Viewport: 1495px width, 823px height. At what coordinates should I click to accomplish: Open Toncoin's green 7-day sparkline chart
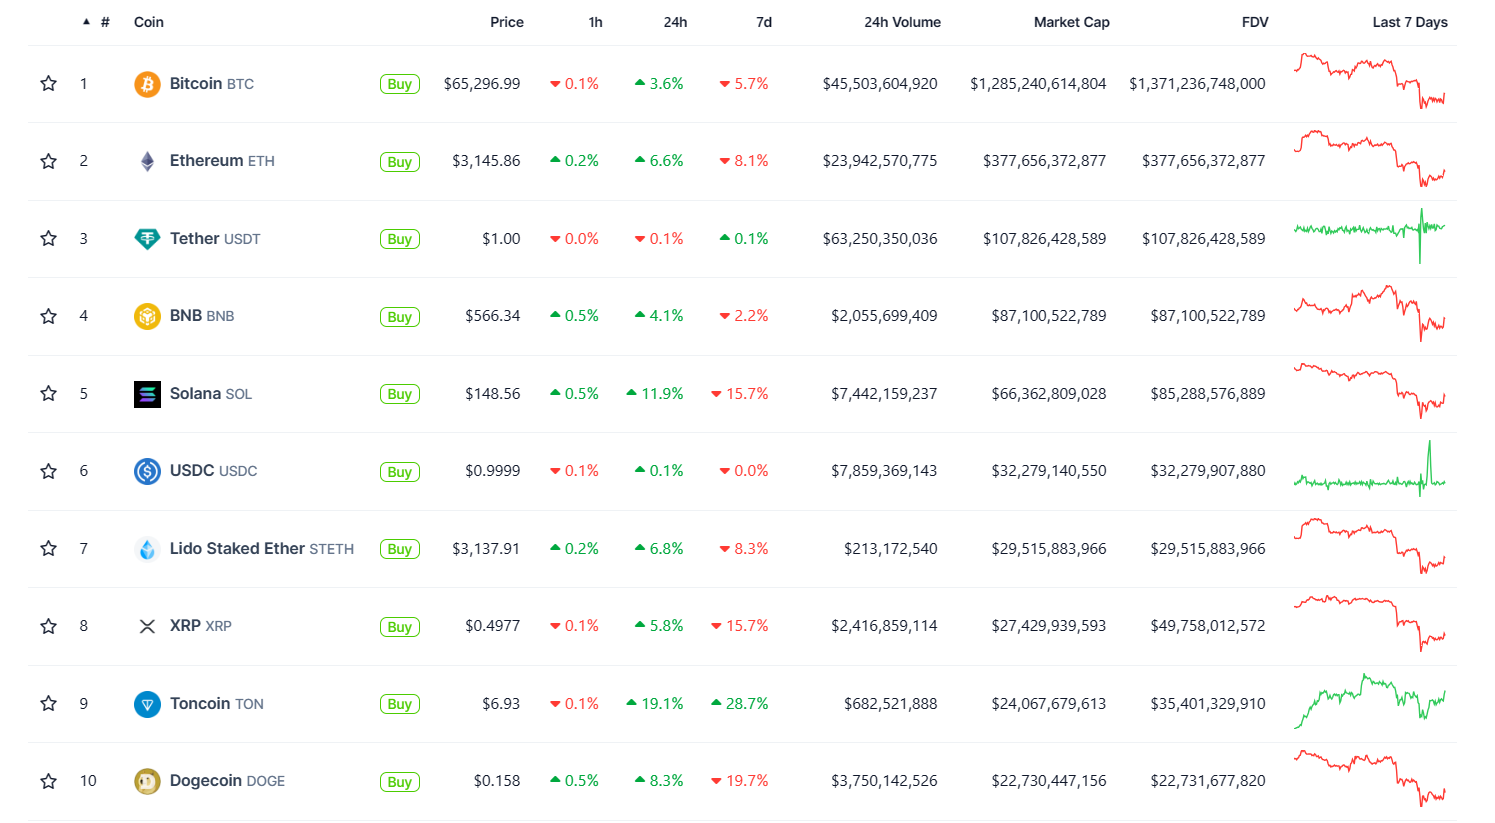click(1369, 702)
